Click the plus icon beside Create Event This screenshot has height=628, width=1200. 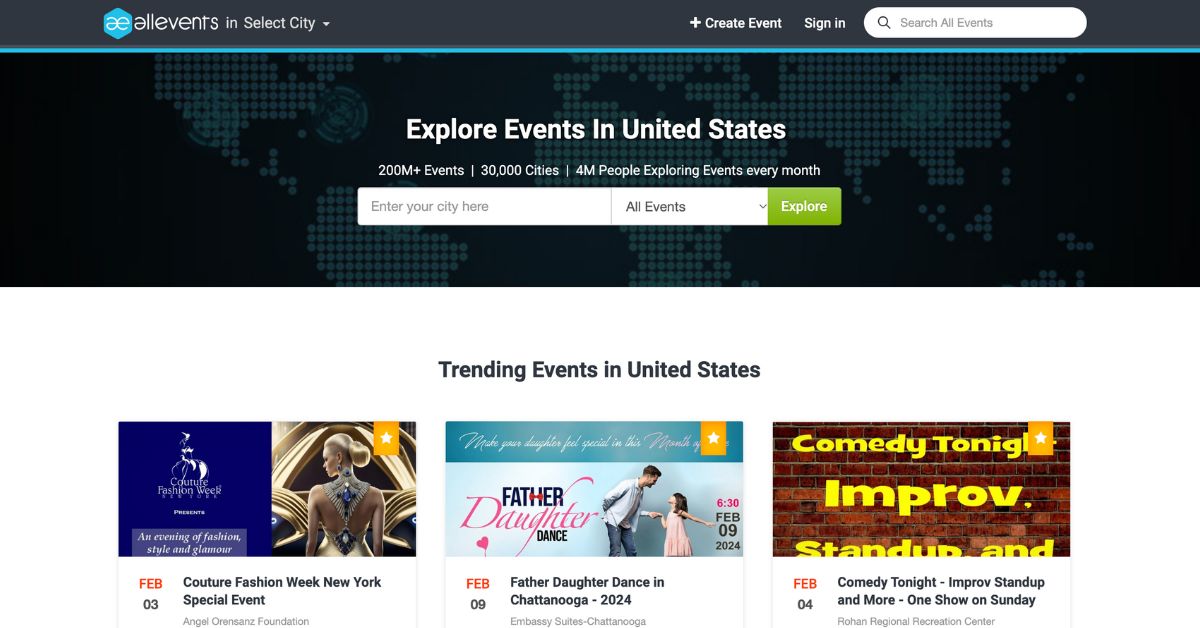pos(695,23)
